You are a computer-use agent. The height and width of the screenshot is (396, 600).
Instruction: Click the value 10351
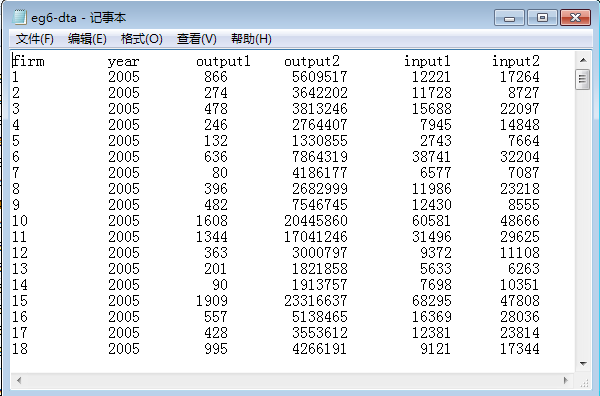[x=520, y=285]
